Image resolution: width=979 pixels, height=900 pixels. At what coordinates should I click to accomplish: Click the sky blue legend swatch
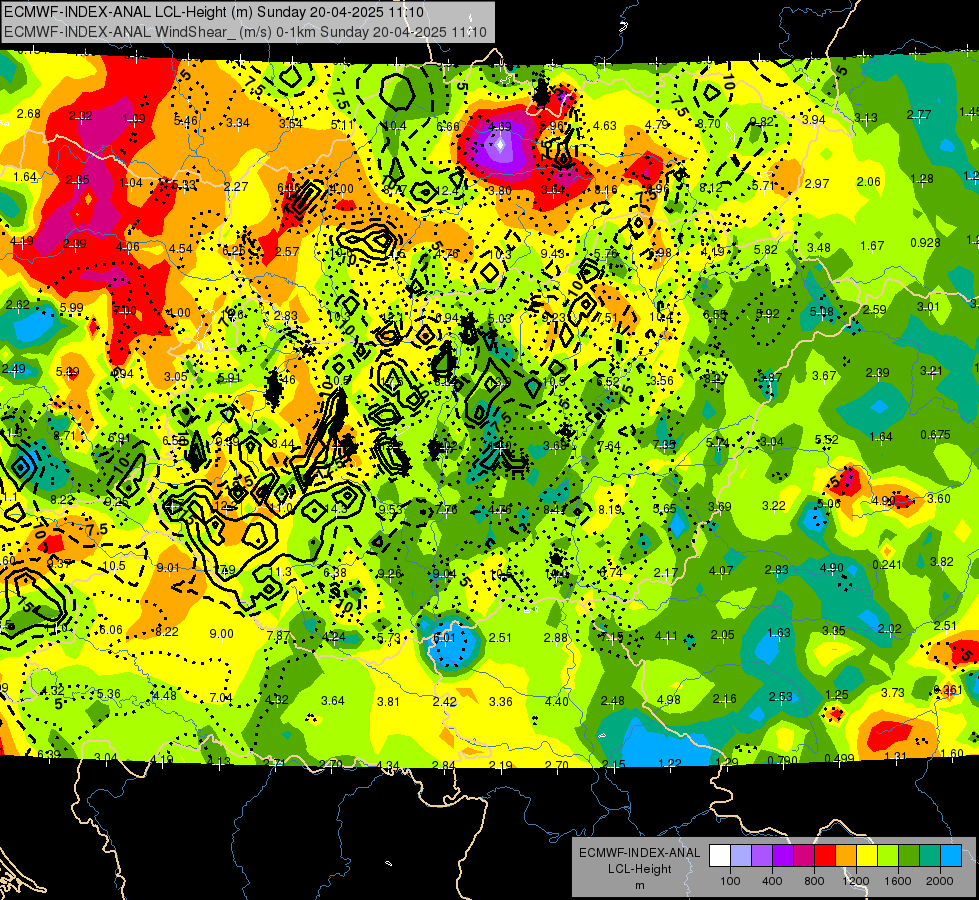tap(951, 856)
